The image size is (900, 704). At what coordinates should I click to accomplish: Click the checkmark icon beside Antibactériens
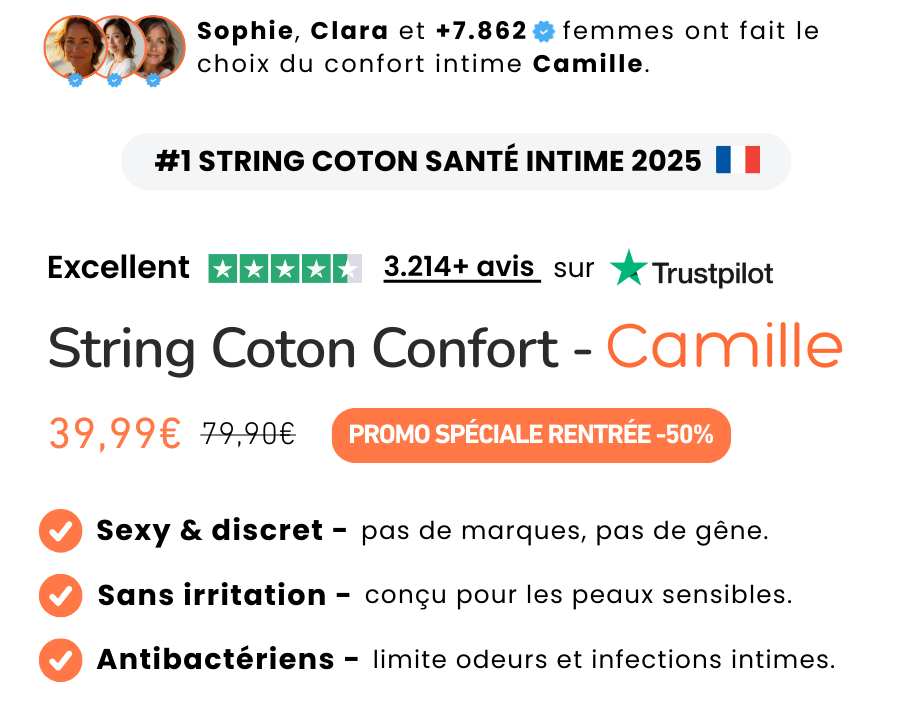pyautogui.click(x=60, y=660)
